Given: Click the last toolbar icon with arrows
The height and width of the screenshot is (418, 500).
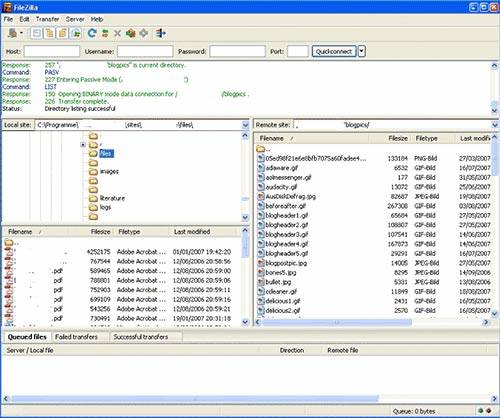Looking at the screenshot, I should coord(161,33).
